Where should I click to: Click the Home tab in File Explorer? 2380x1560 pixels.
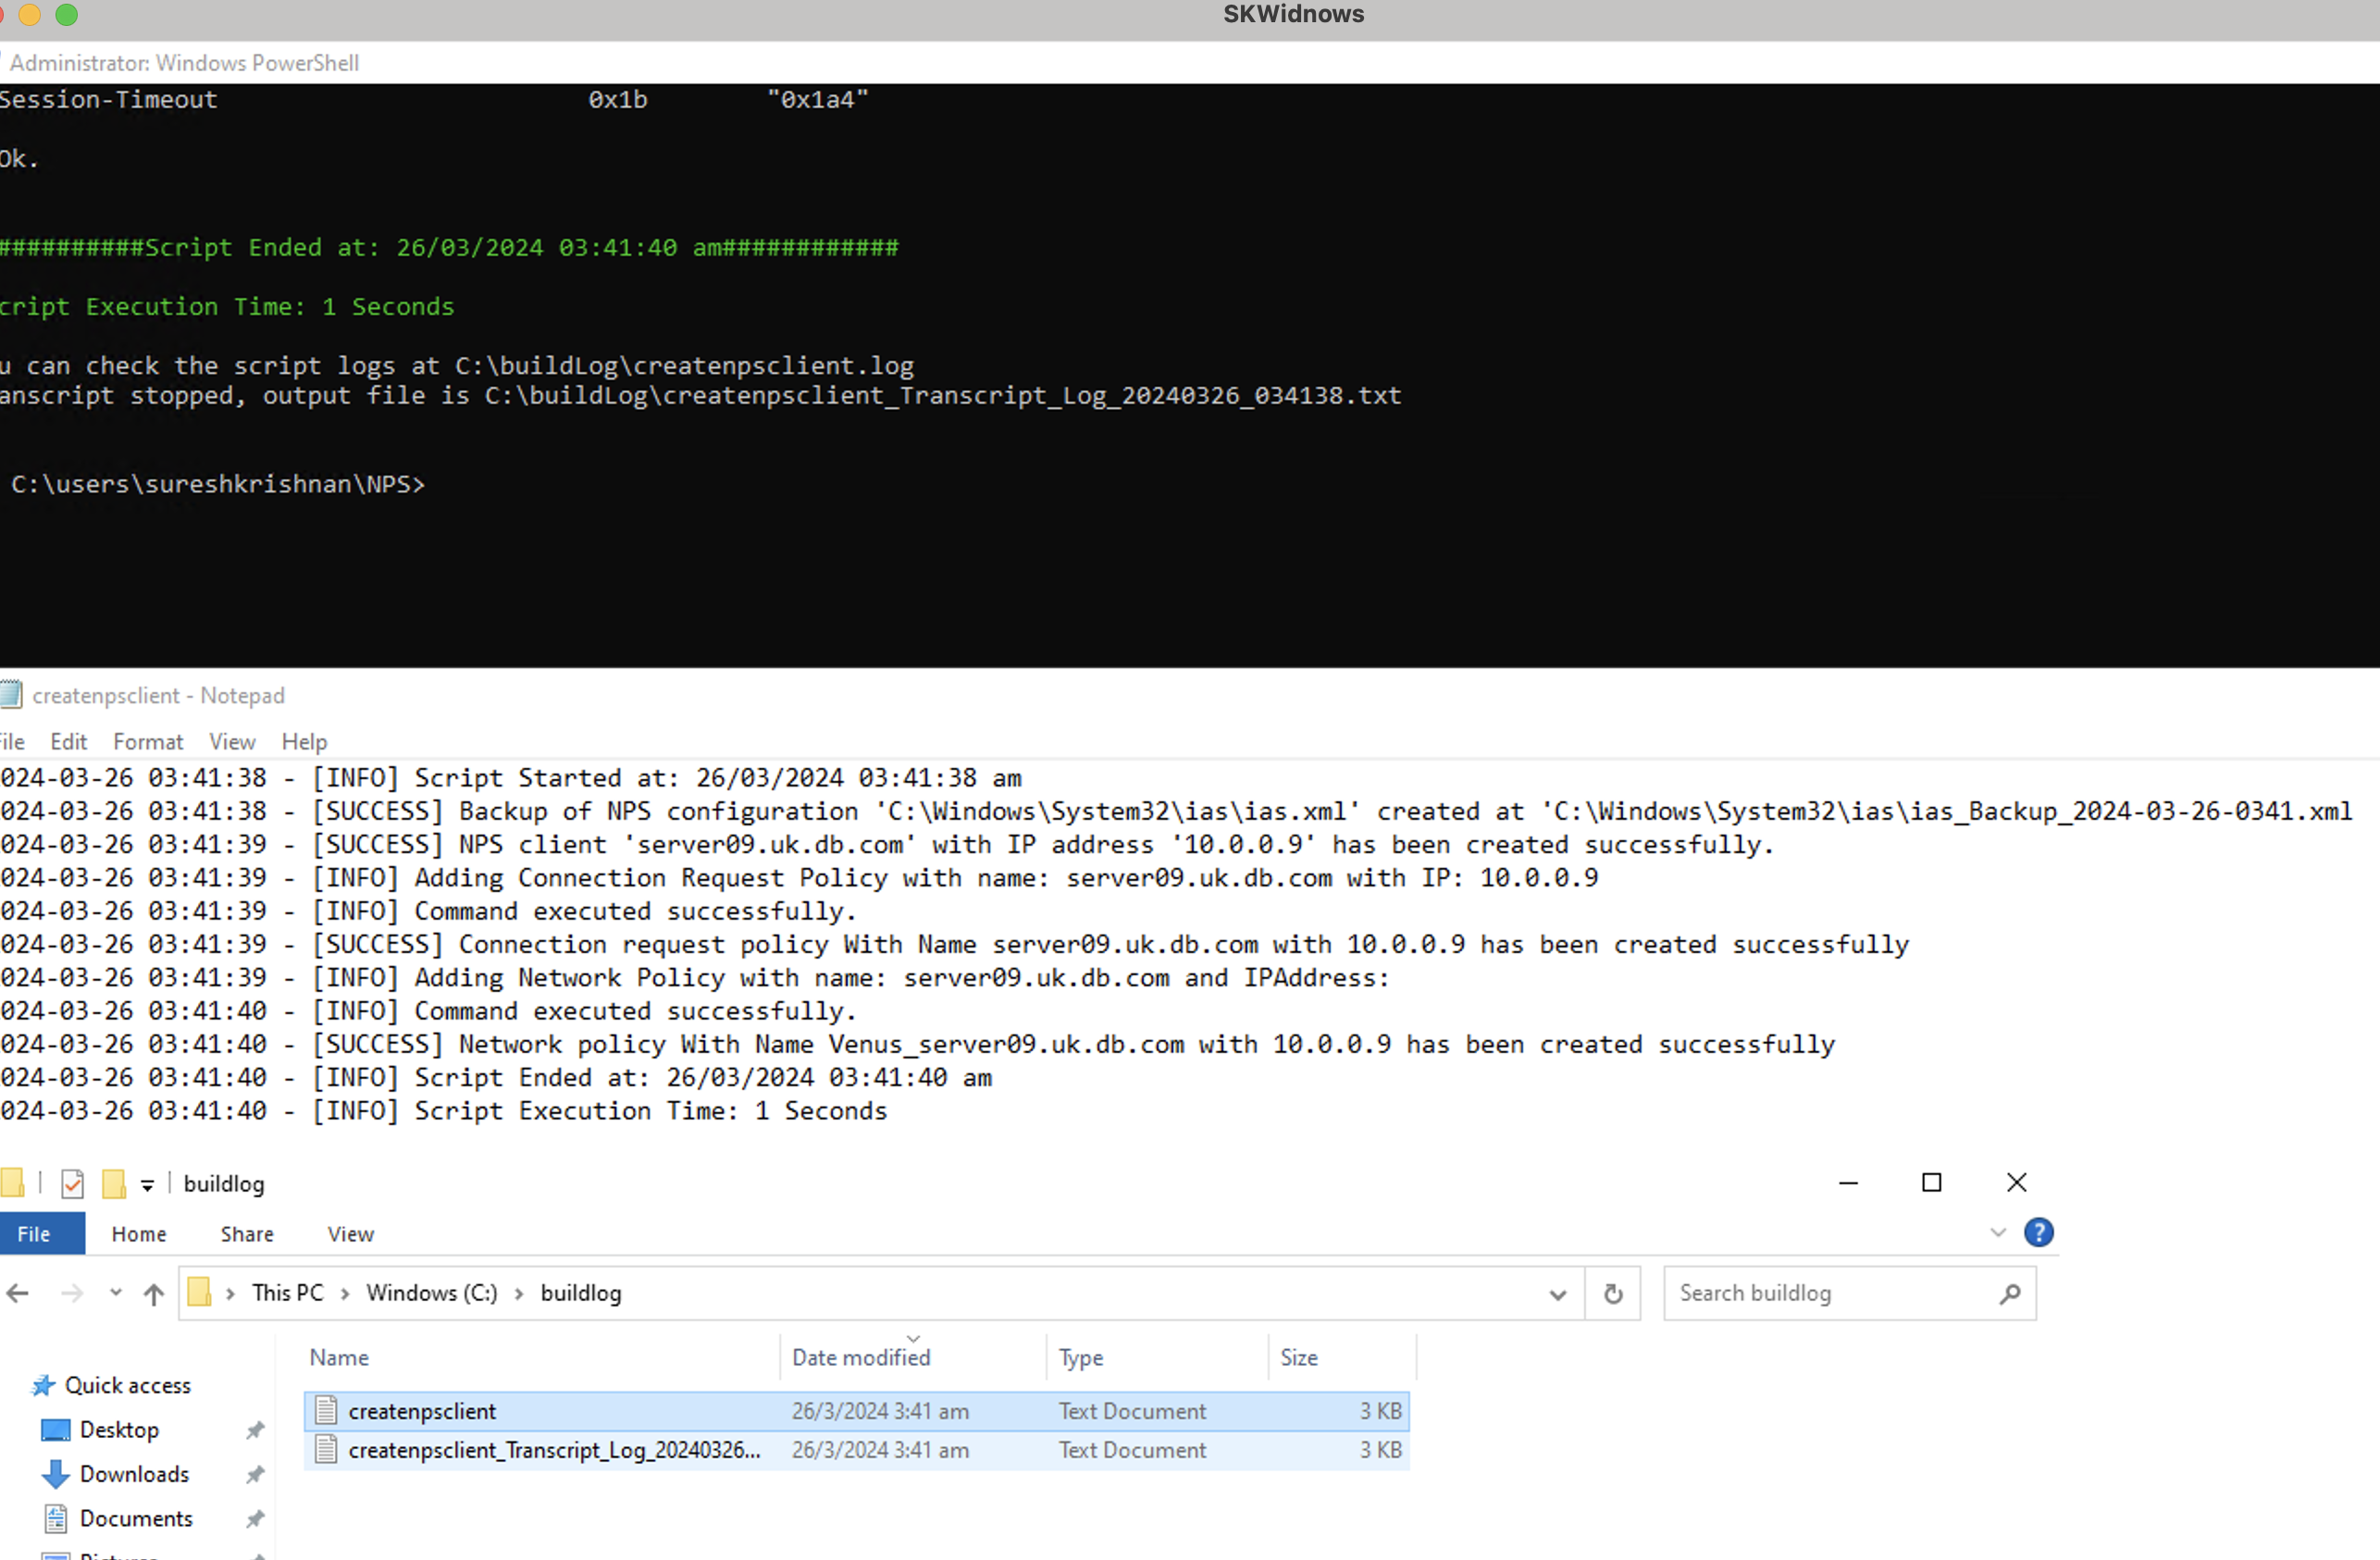138,1232
